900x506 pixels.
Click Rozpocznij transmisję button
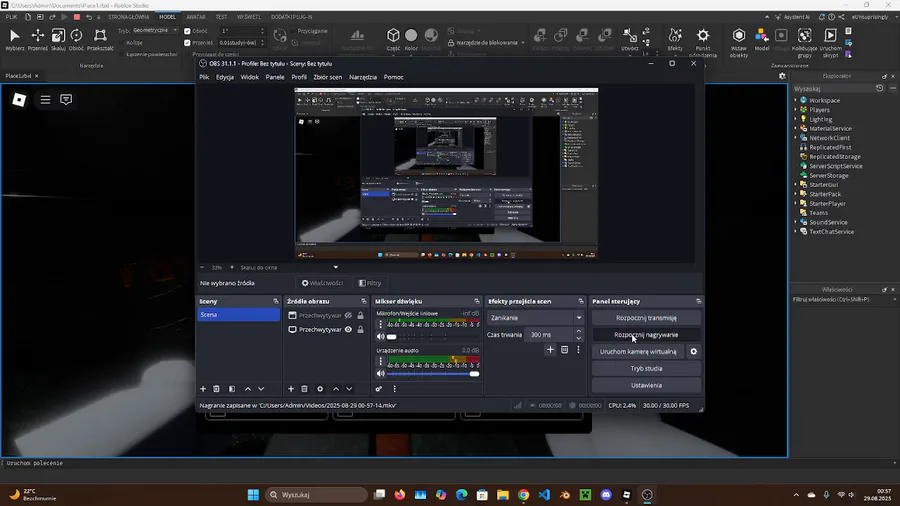pos(646,318)
